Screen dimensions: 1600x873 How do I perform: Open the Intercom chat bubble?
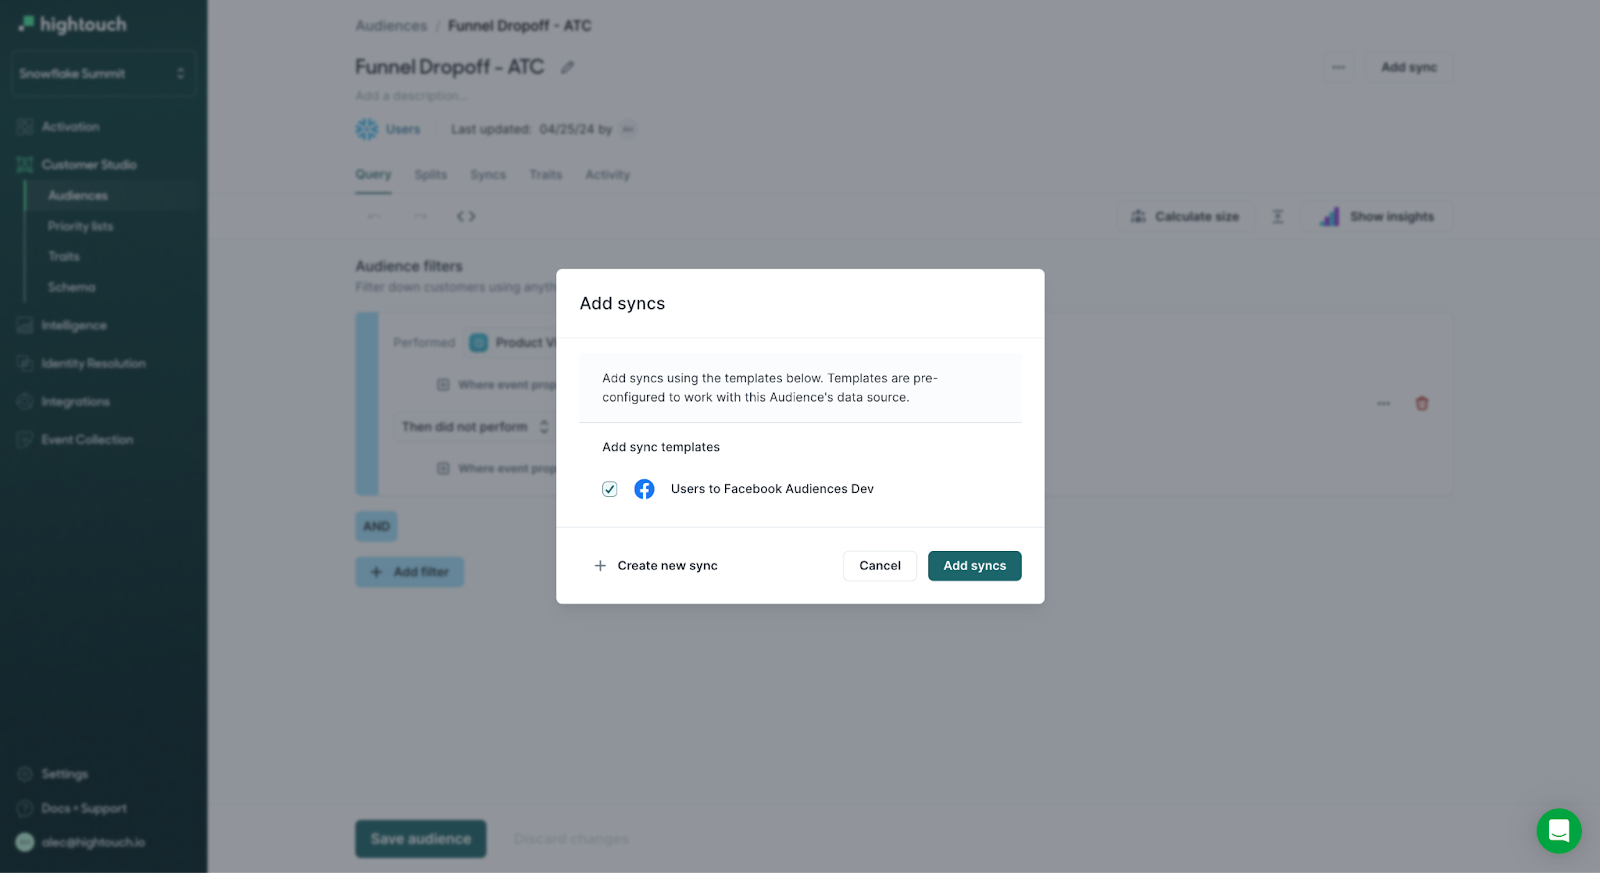(x=1558, y=830)
